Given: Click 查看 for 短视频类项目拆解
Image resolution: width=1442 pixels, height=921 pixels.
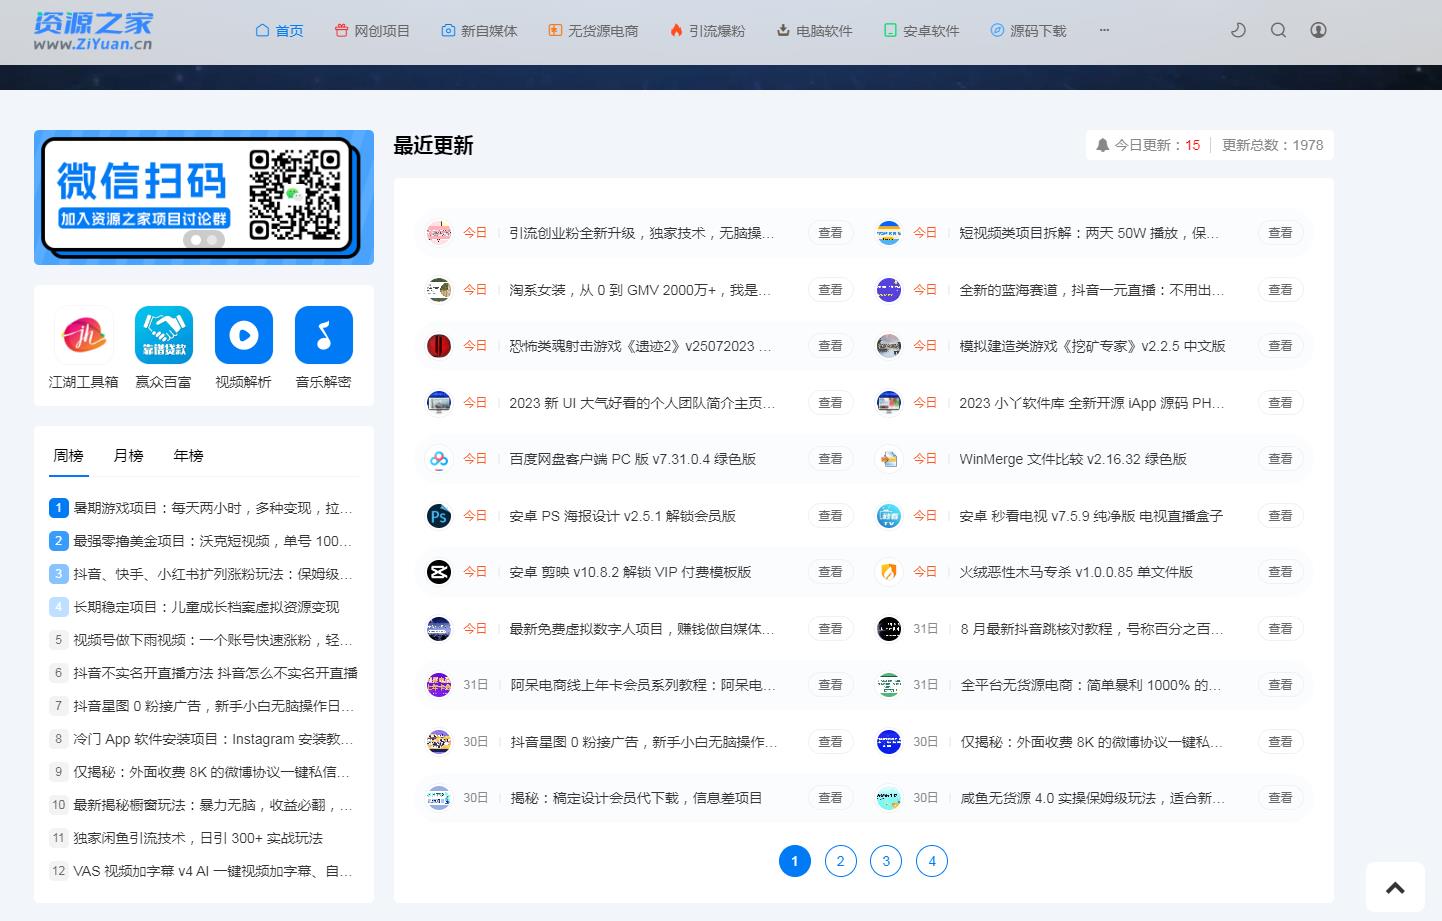Looking at the screenshot, I should pos(1280,233).
